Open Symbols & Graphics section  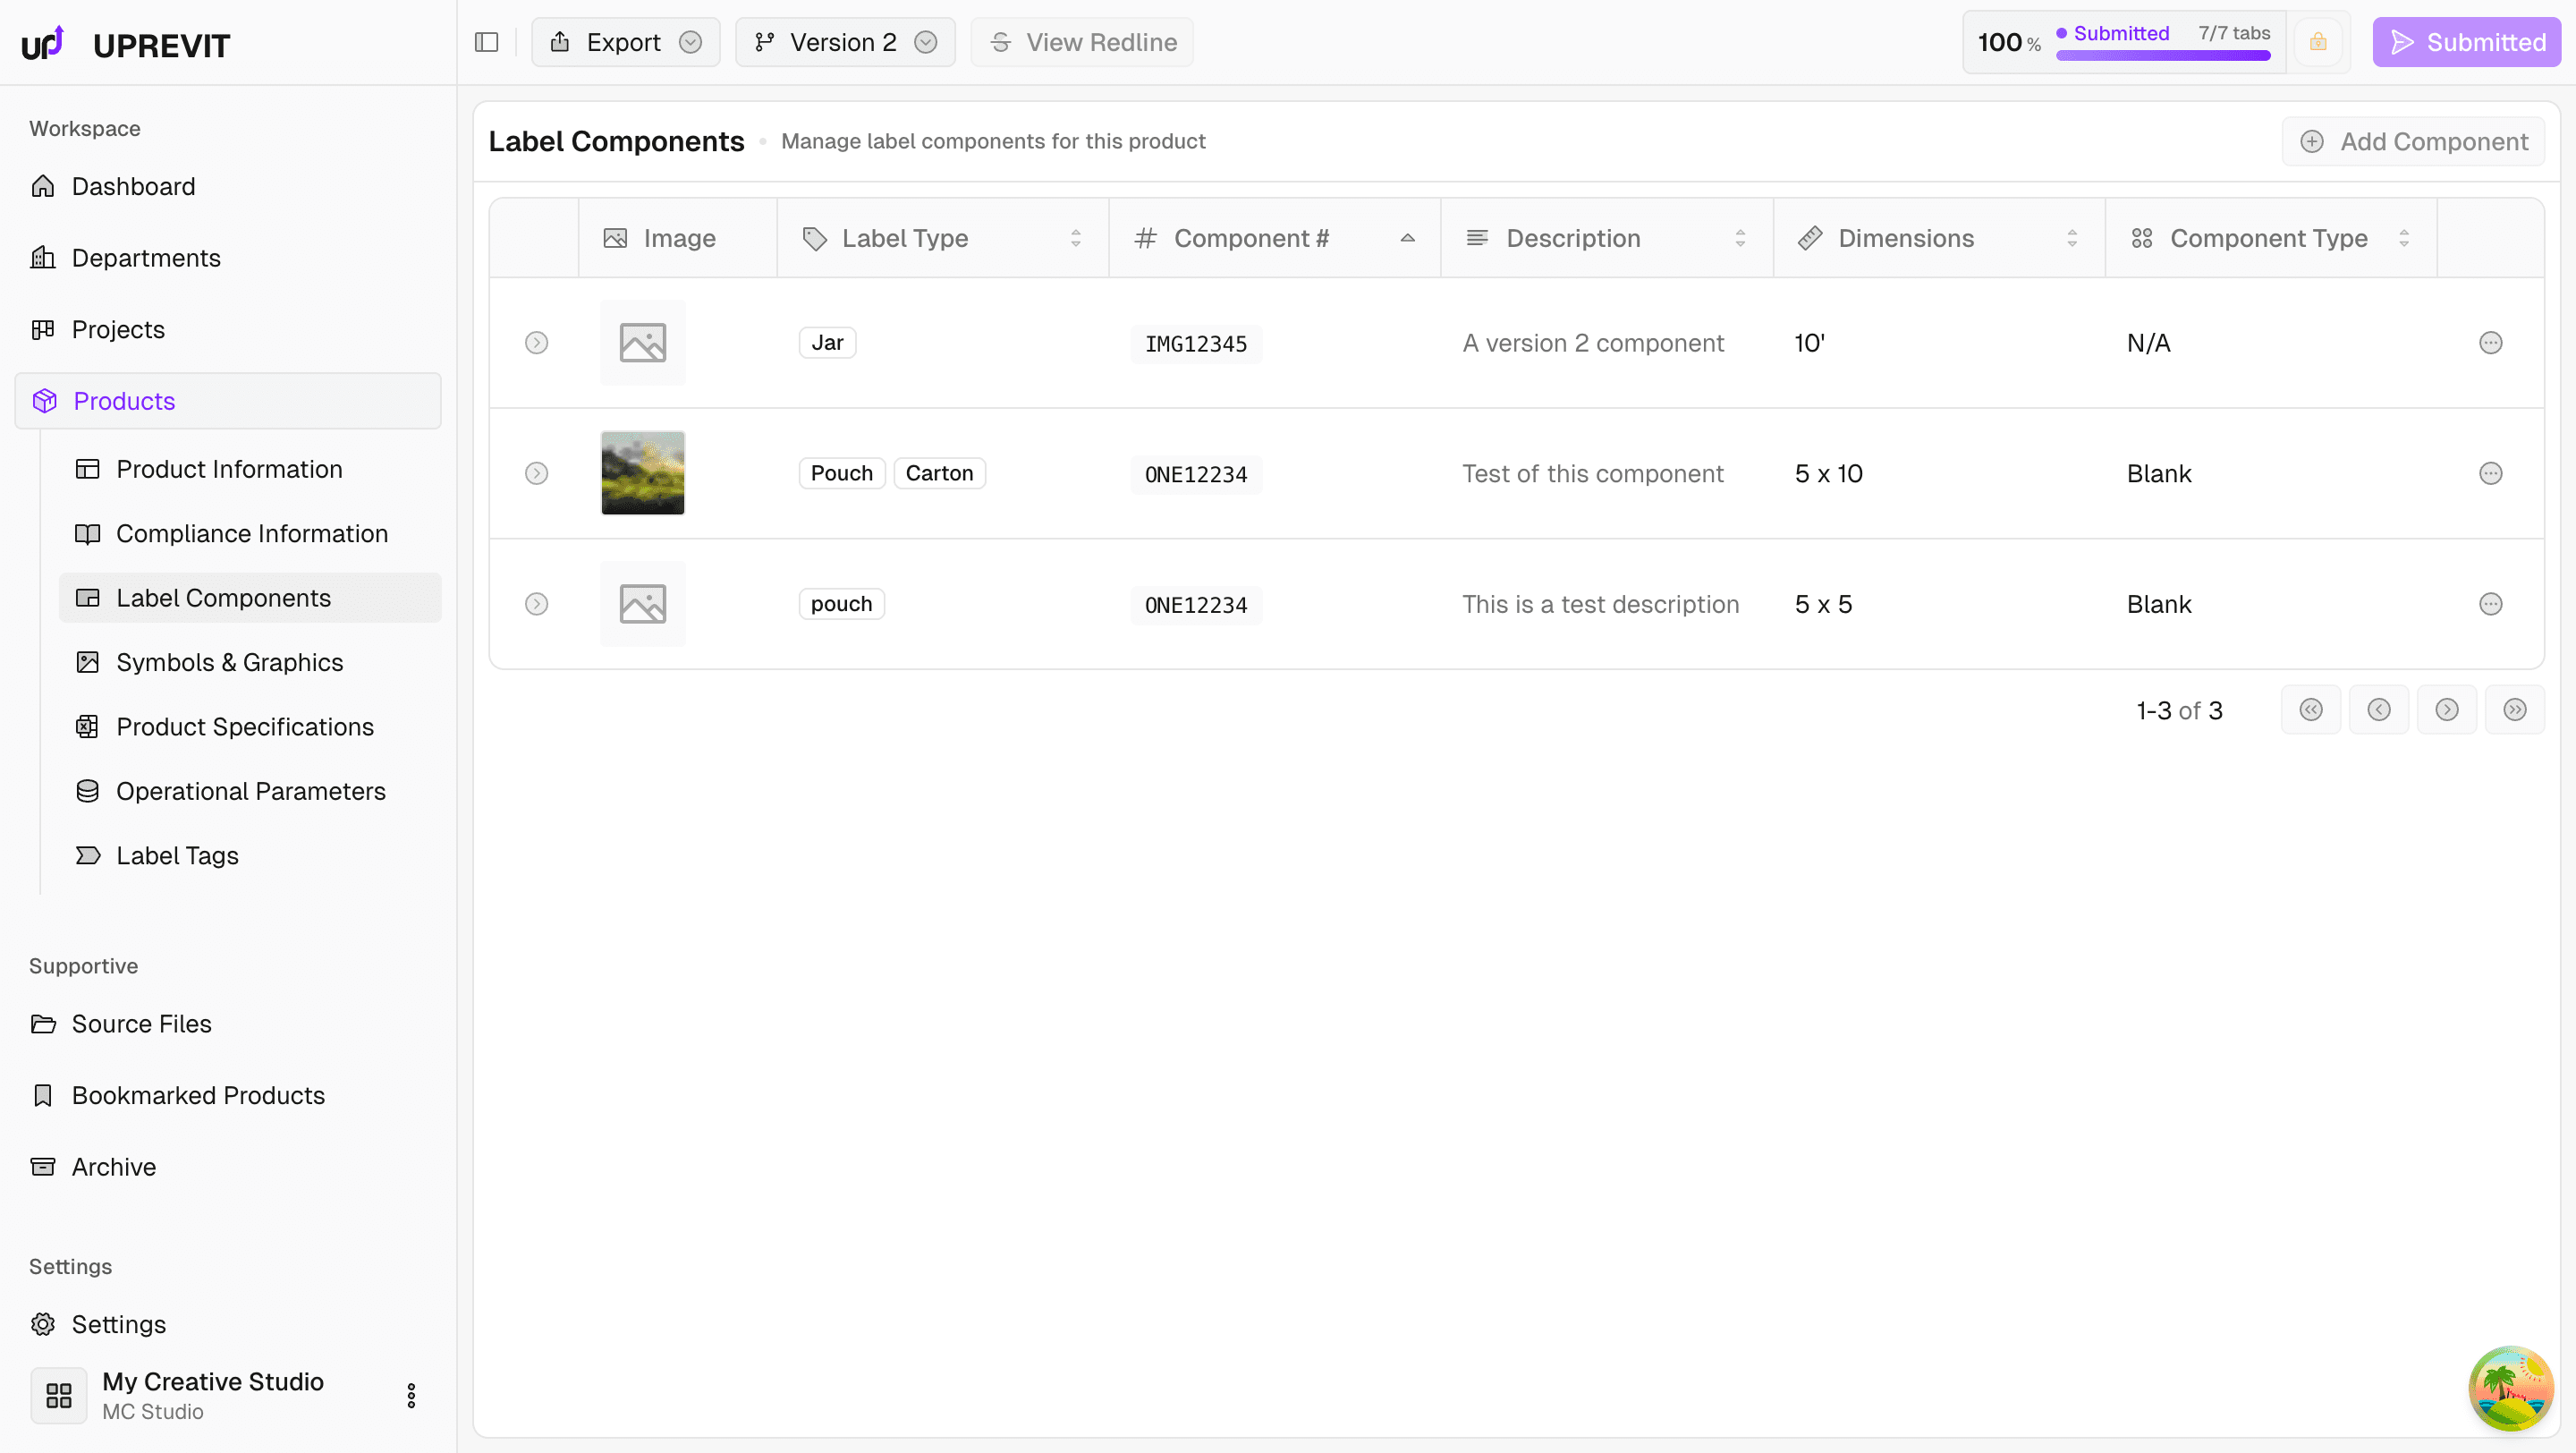229,662
